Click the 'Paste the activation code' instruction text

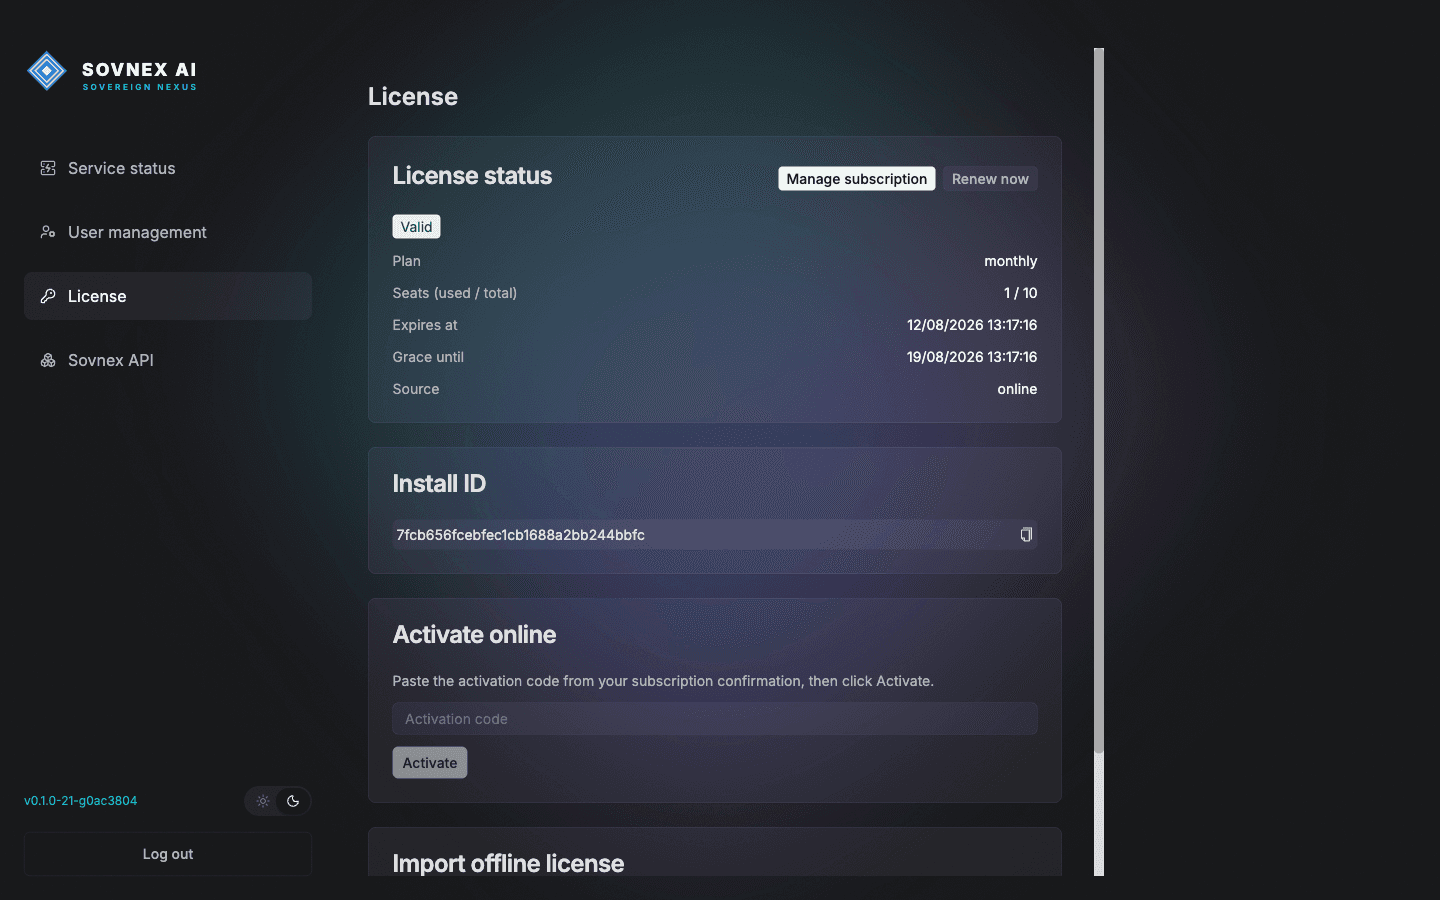[663, 681]
